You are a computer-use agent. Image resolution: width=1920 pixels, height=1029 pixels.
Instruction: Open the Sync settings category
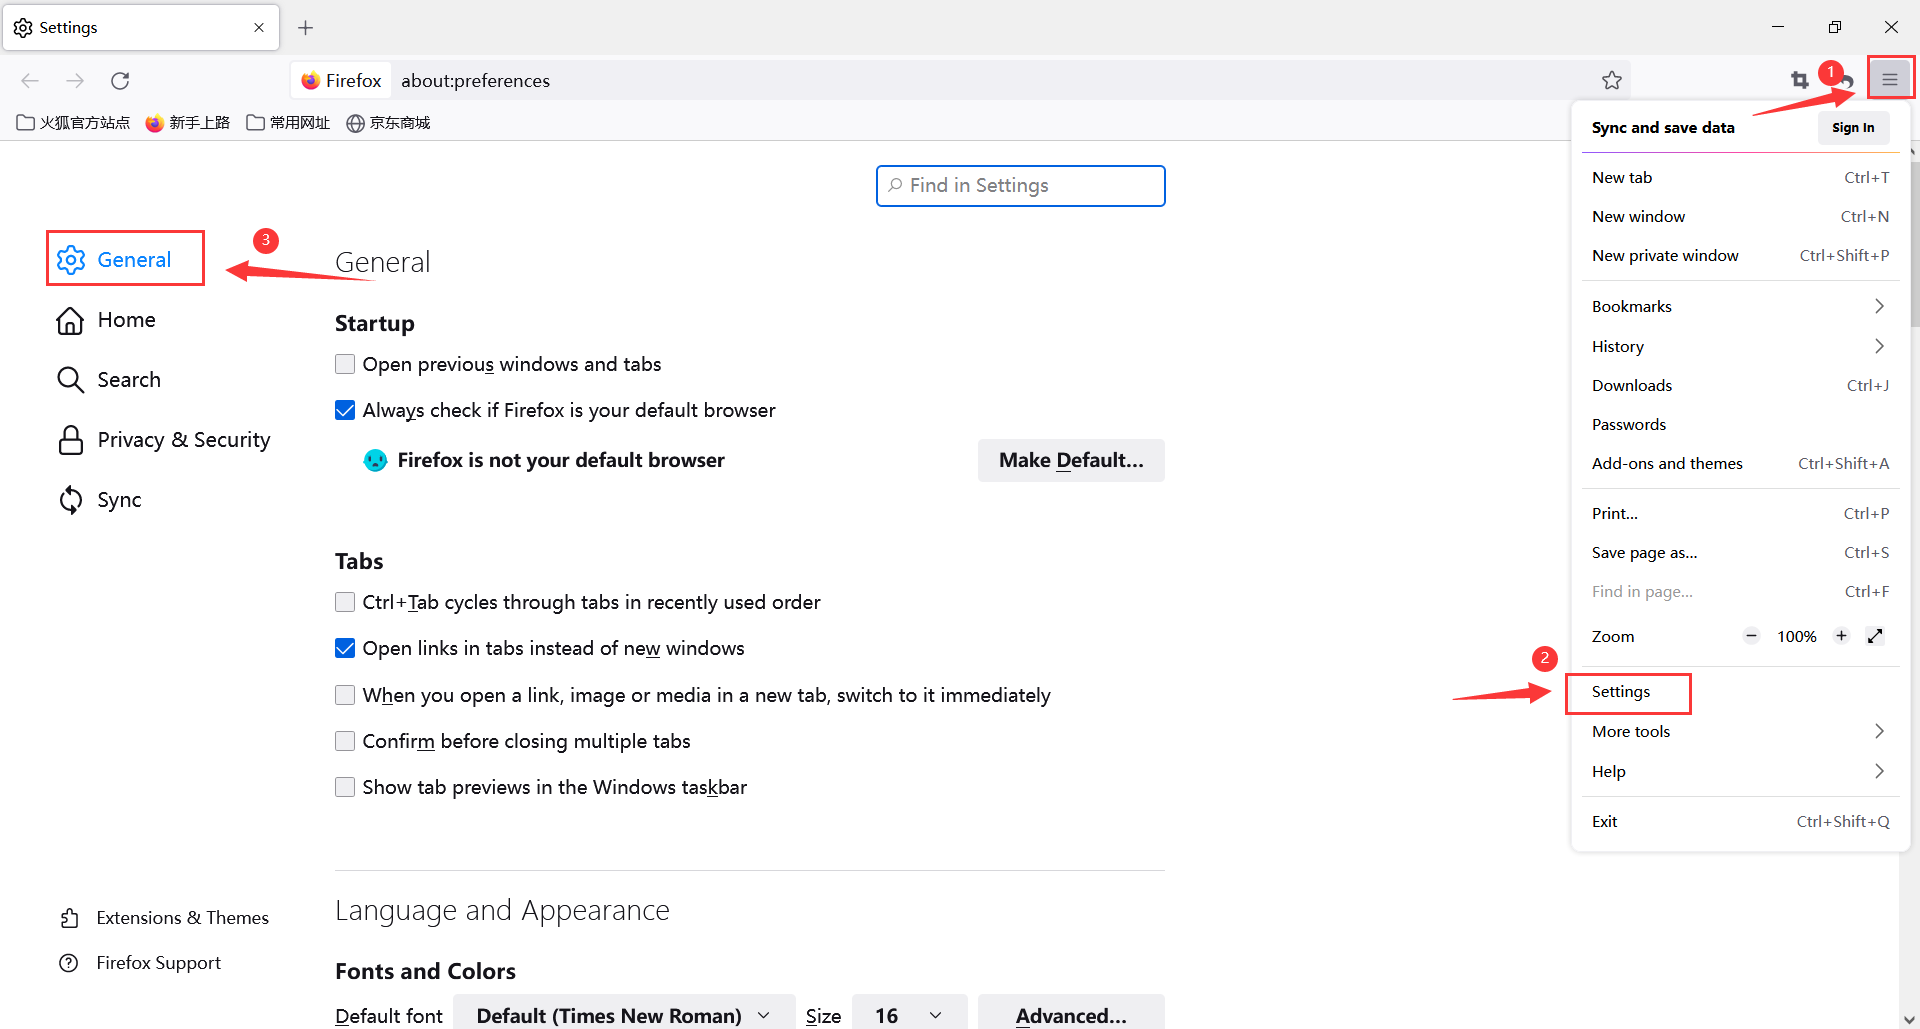(119, 500)
